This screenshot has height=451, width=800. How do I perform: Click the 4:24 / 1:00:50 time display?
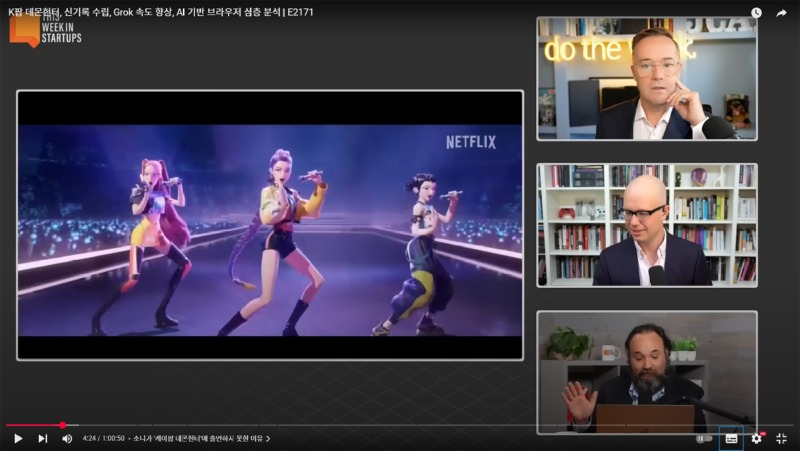[104, 438]
